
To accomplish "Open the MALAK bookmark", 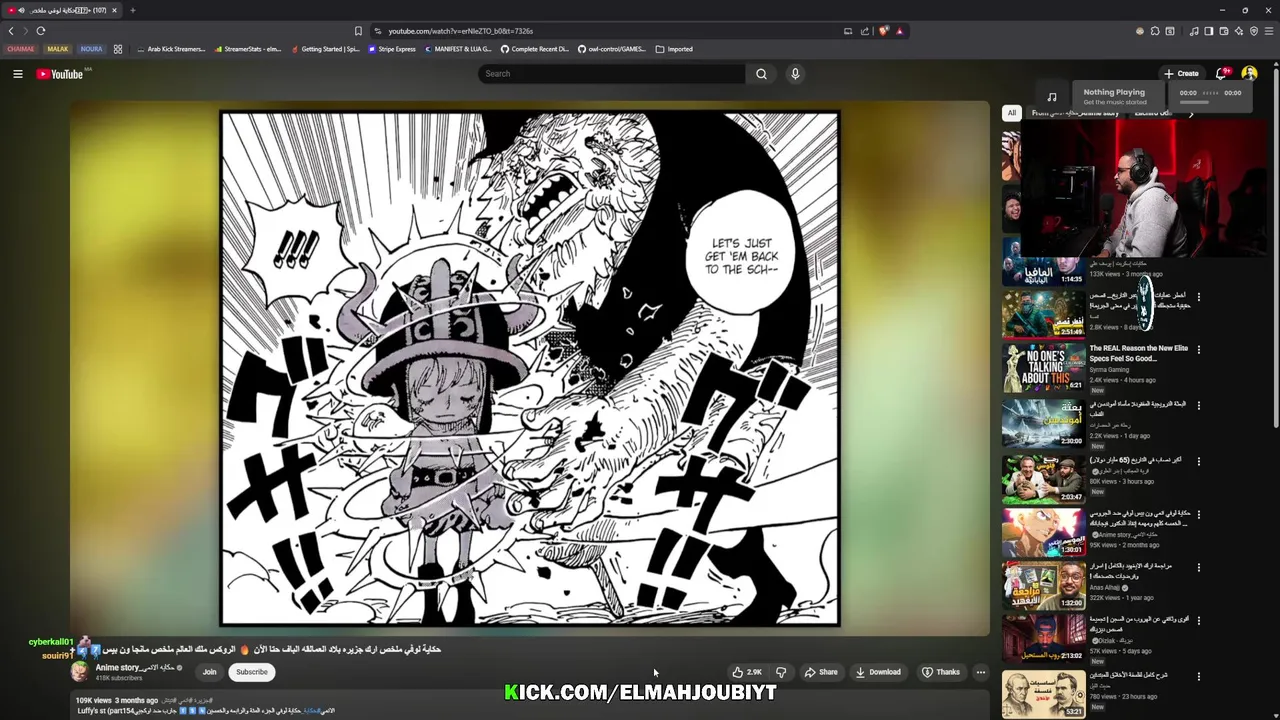I will (58, 49).
